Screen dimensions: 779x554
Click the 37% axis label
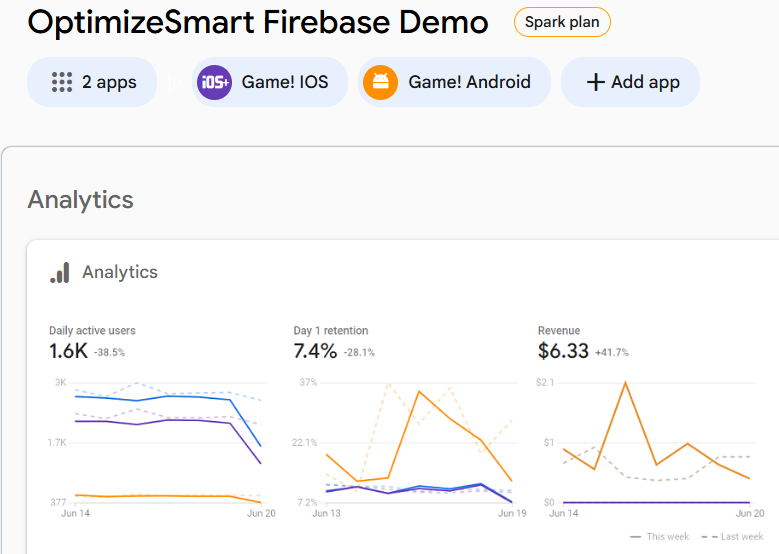pyautogui.click(x=308, y=383)
